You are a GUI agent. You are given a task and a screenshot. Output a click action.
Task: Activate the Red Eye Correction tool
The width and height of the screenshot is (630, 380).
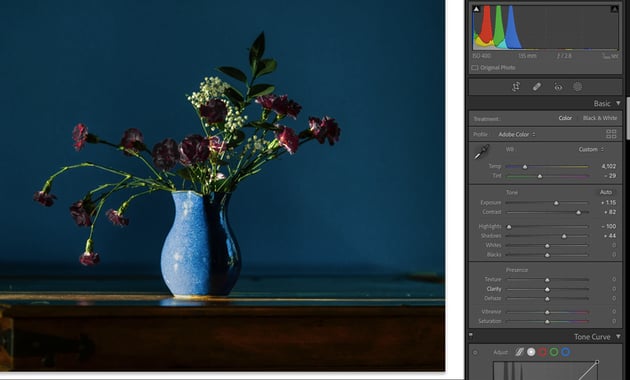point(558,87)
